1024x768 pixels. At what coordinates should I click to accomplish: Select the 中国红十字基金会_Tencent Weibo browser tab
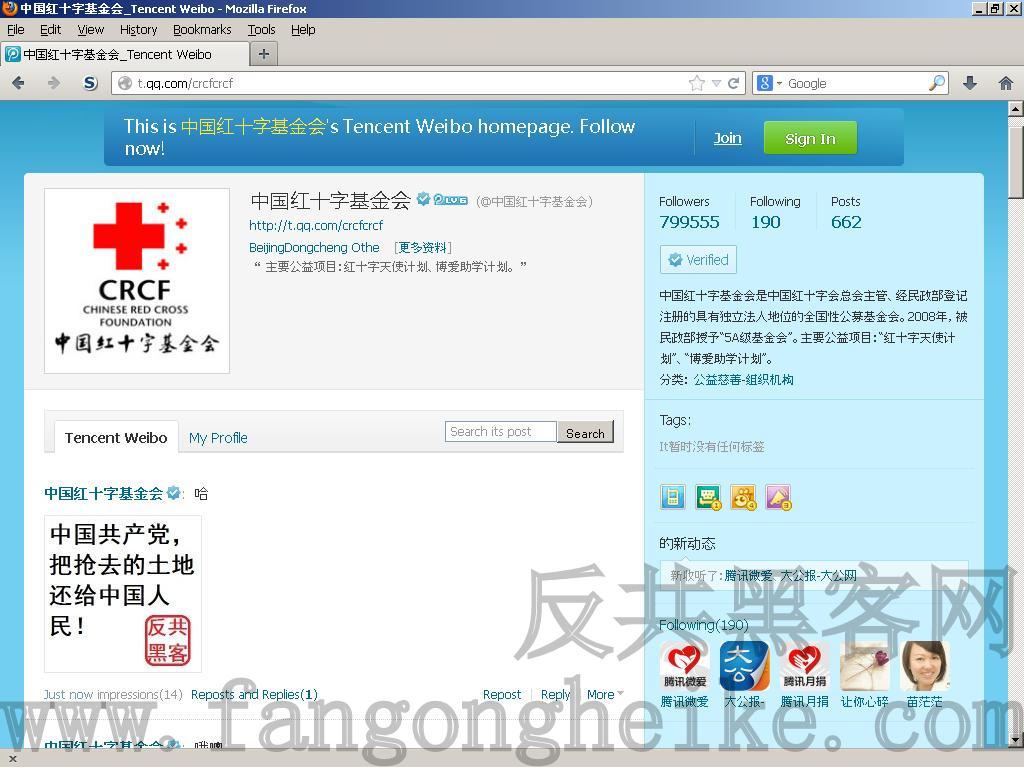point(125,54)
